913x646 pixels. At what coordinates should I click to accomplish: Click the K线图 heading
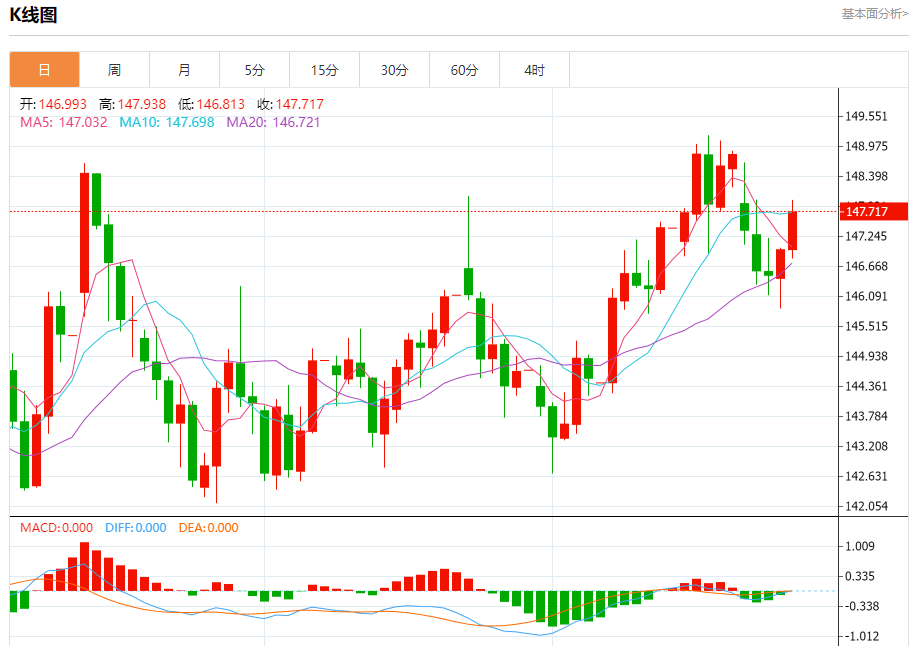(x=33, y=15)
